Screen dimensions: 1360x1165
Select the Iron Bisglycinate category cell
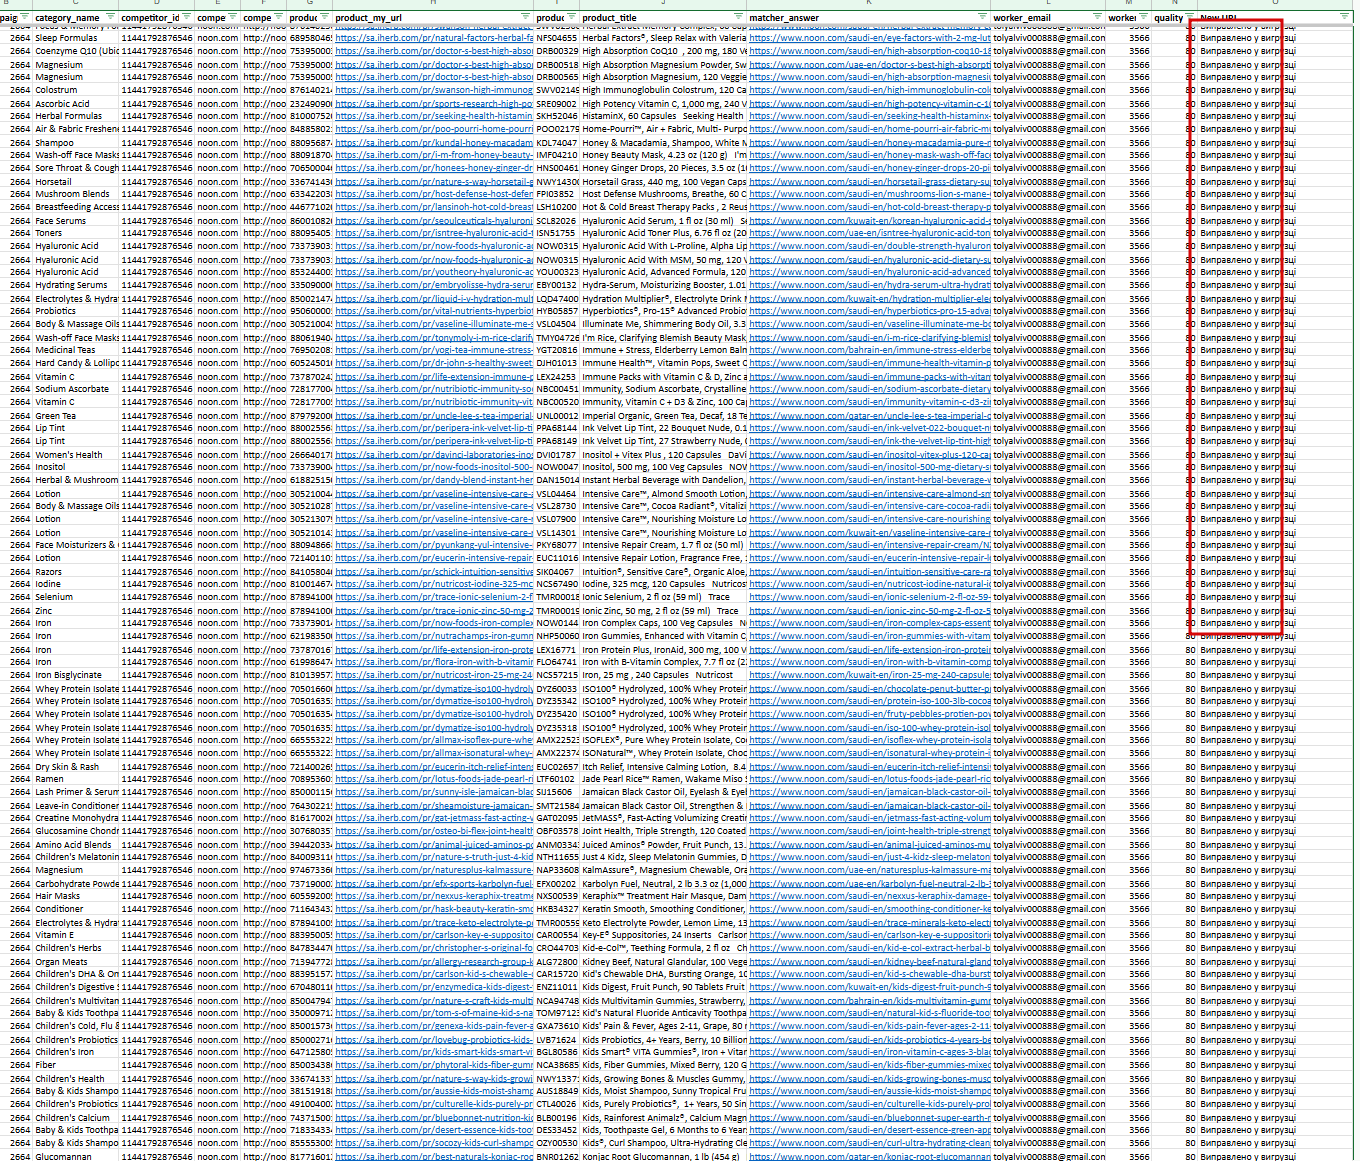pos(76,675)
